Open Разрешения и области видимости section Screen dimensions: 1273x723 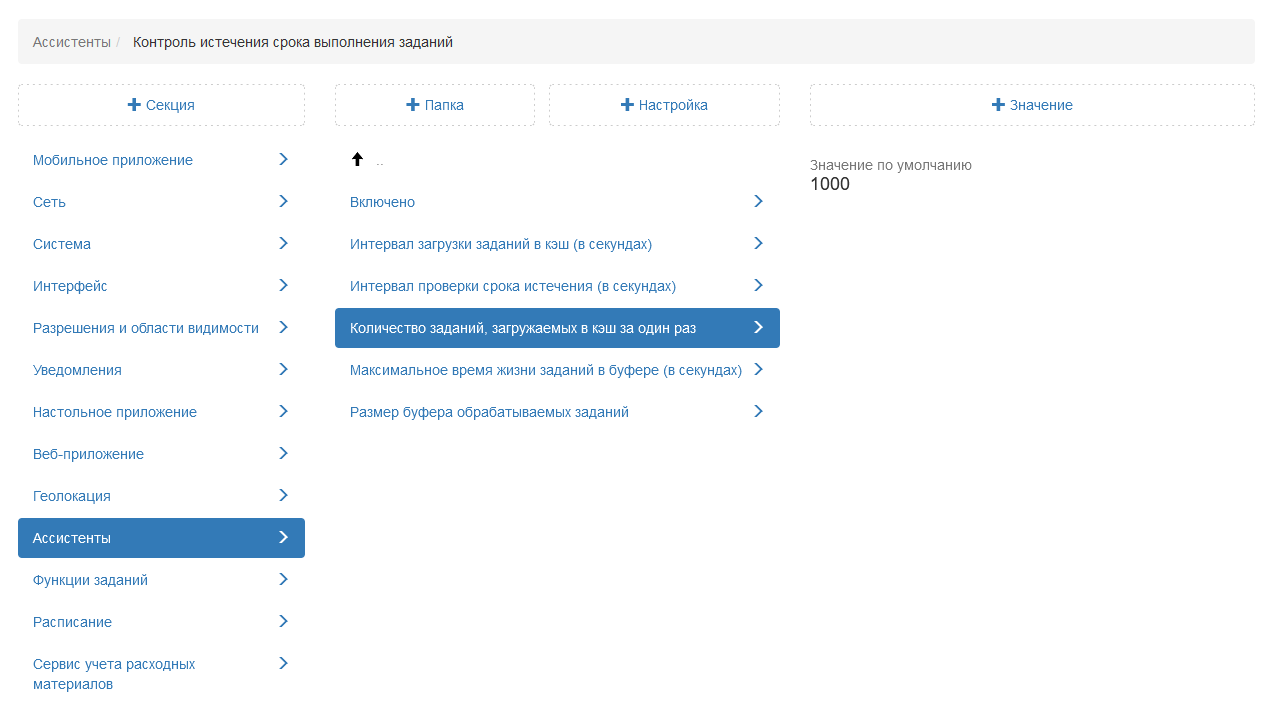(x=146, y=328)
